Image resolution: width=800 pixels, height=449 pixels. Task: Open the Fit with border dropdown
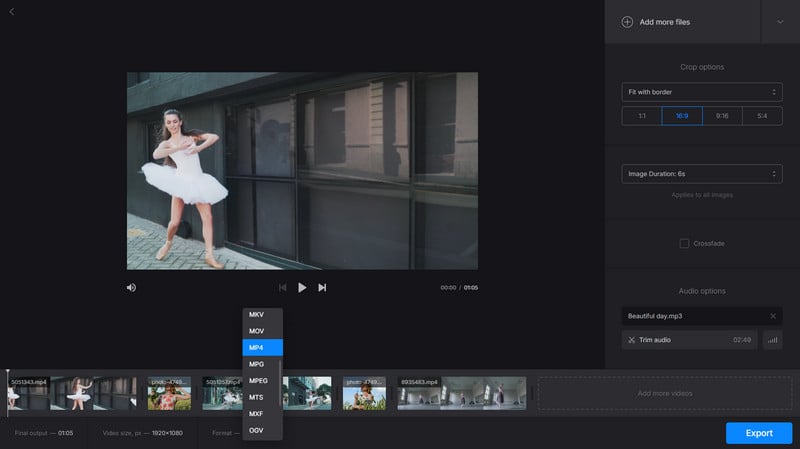tap(702, 92)
